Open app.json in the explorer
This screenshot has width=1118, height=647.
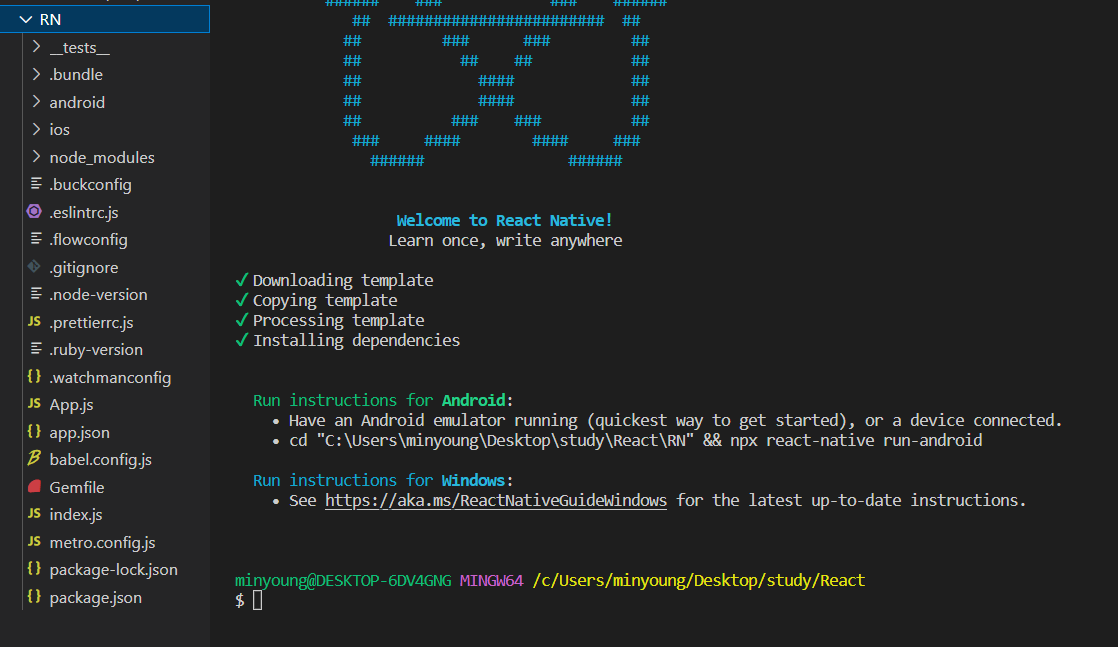coord(79,432)
